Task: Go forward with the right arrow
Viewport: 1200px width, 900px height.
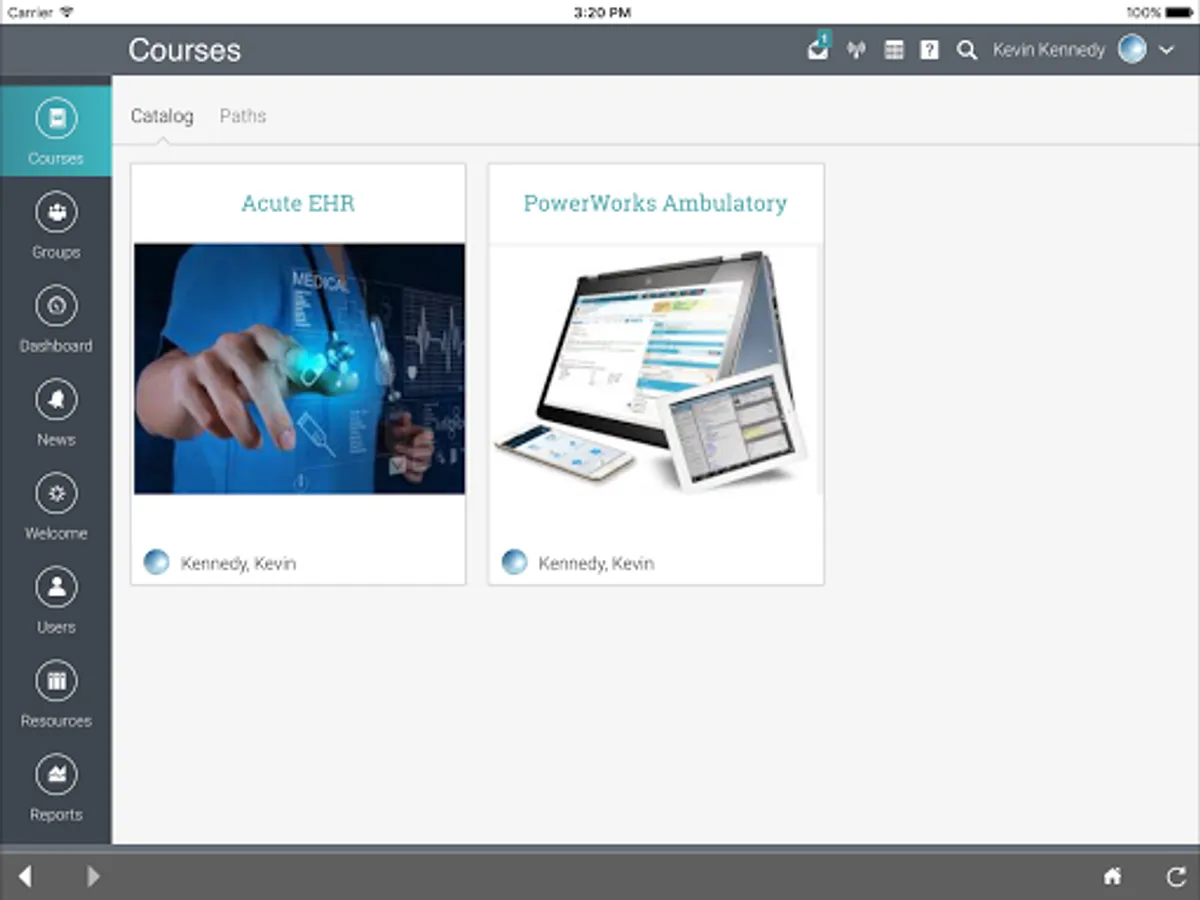Action: [93, 877]
